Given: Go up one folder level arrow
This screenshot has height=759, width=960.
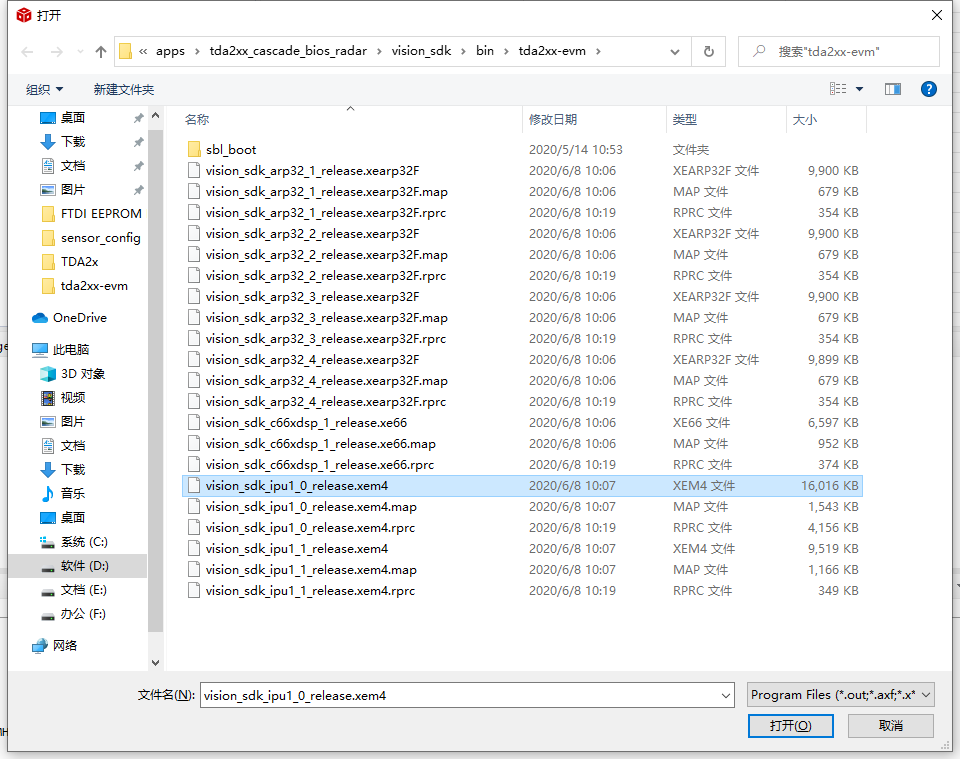Looking at the screenshot, I should [101, 52].
